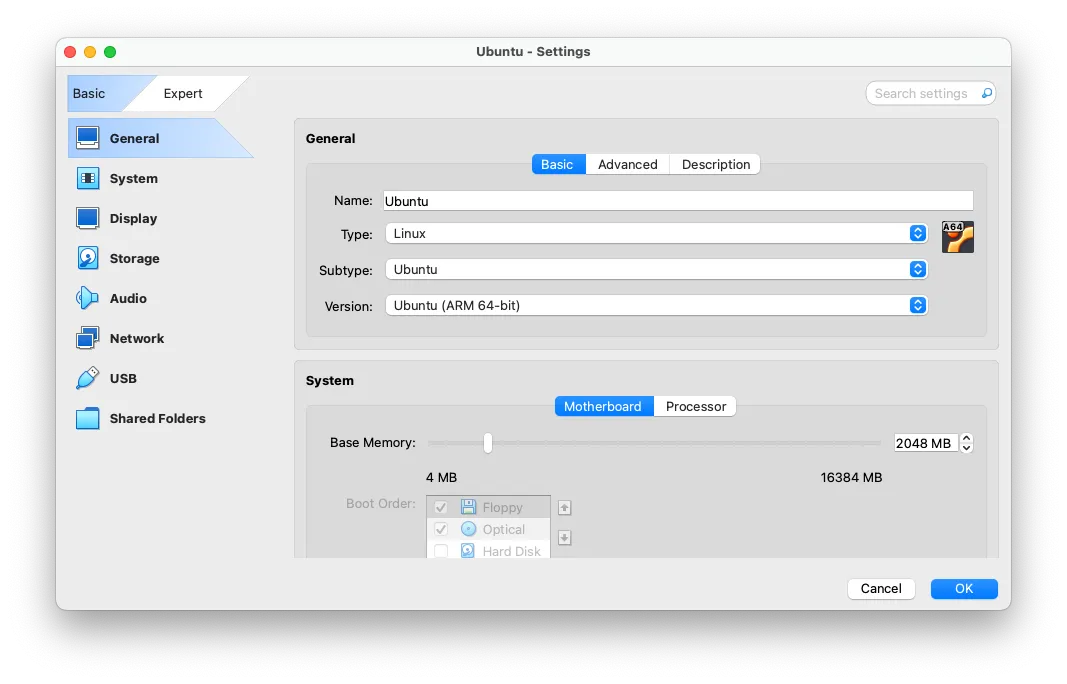The image size is (1067, 684).
Task: Toggle the Optical boot checkbox
Action: [x=441, y=530]
